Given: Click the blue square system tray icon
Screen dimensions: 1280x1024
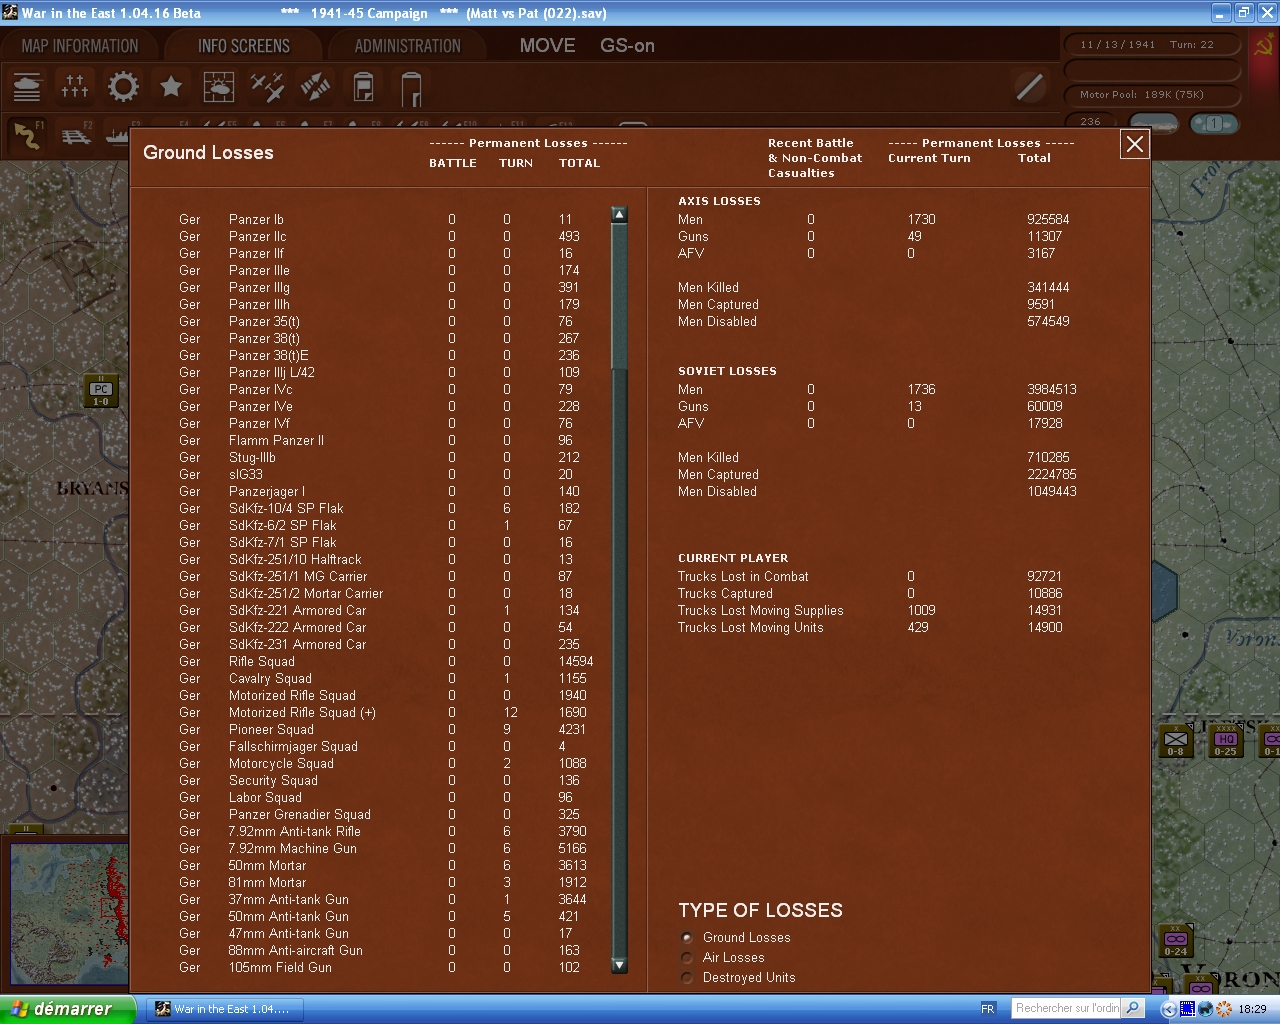Looking at the screenshot, I should point(1188,1009).
